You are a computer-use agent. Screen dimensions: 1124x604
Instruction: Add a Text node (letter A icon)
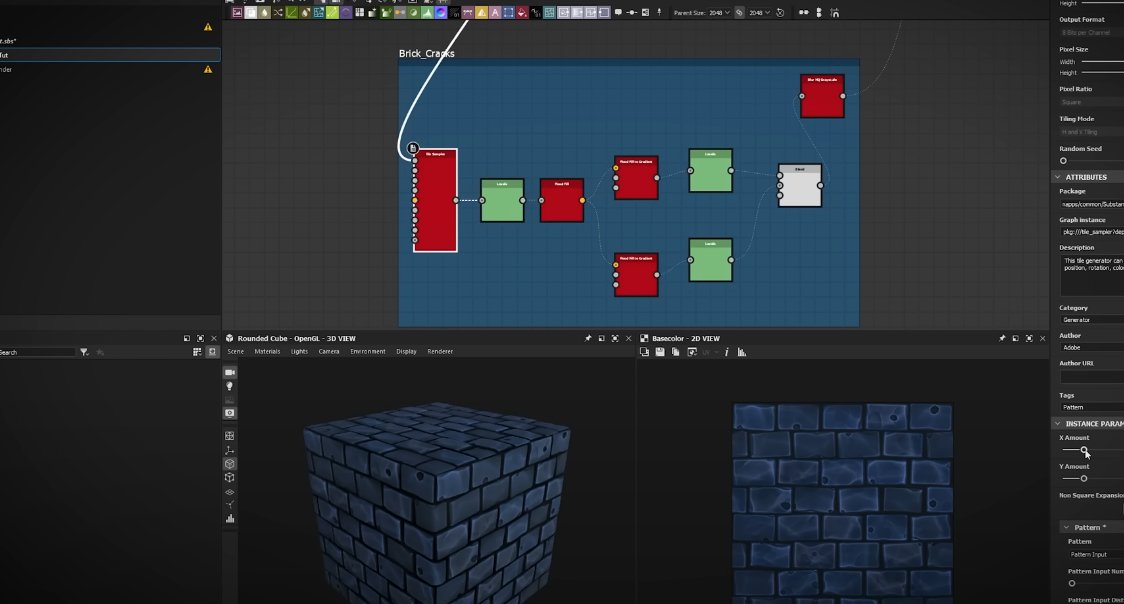[495, 12]
